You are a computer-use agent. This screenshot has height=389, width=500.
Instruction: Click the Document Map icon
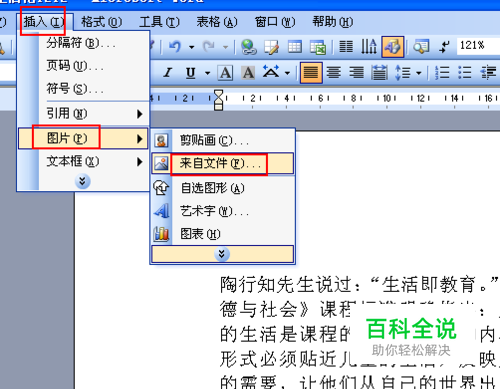click(421, 47)
